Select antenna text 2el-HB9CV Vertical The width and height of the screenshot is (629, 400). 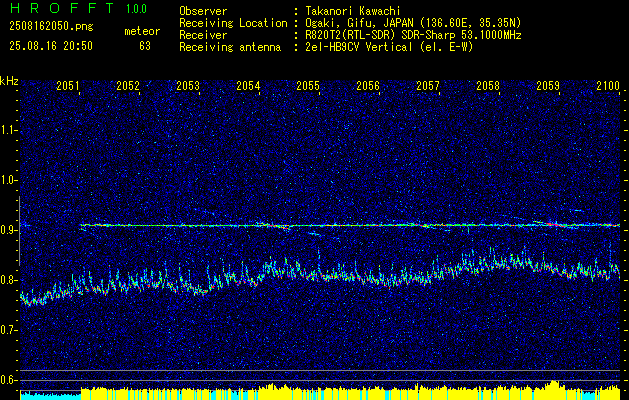[359, 47]
